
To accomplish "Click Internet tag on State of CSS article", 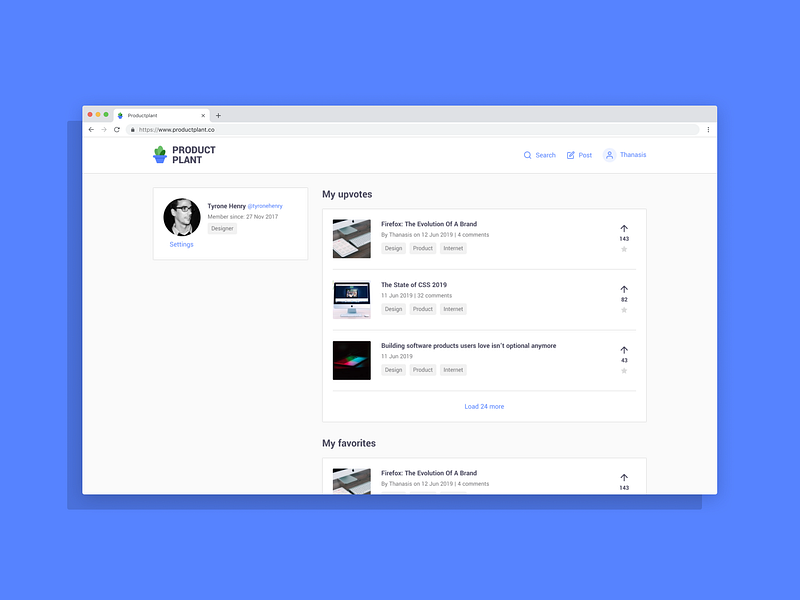I will point(453,309).
